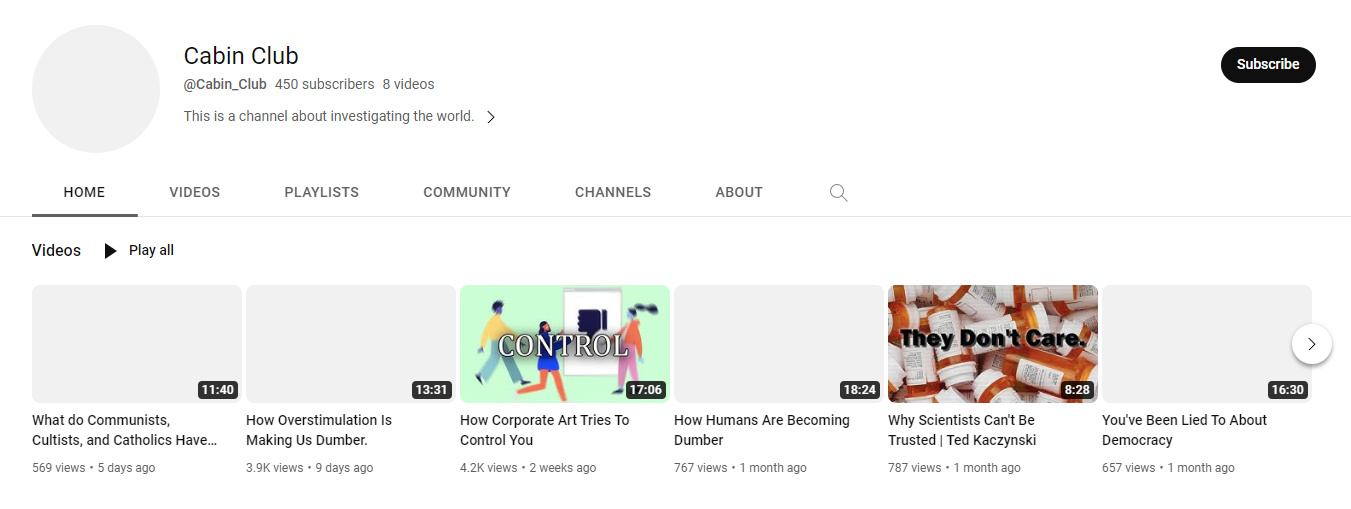Viewport: 1351px width, 509px height.
Task: Open the About tab
Action: pos(738,192)
